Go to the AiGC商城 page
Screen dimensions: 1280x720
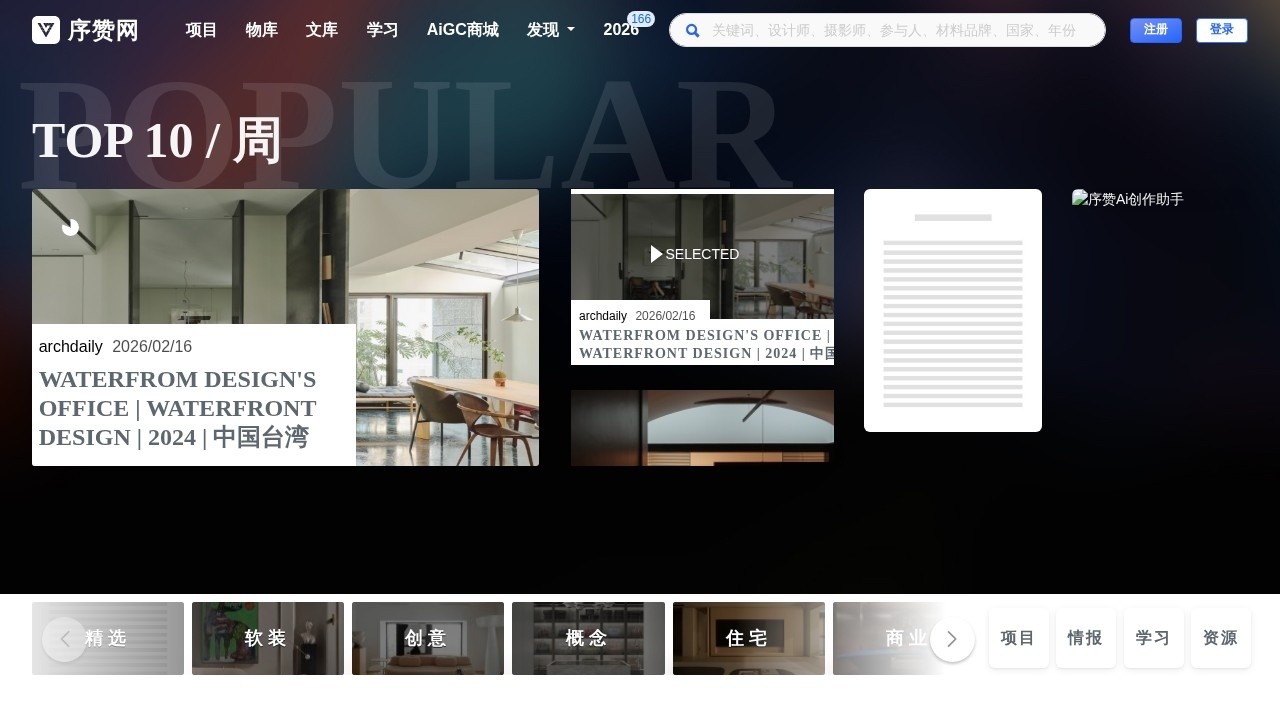(462, 30)
